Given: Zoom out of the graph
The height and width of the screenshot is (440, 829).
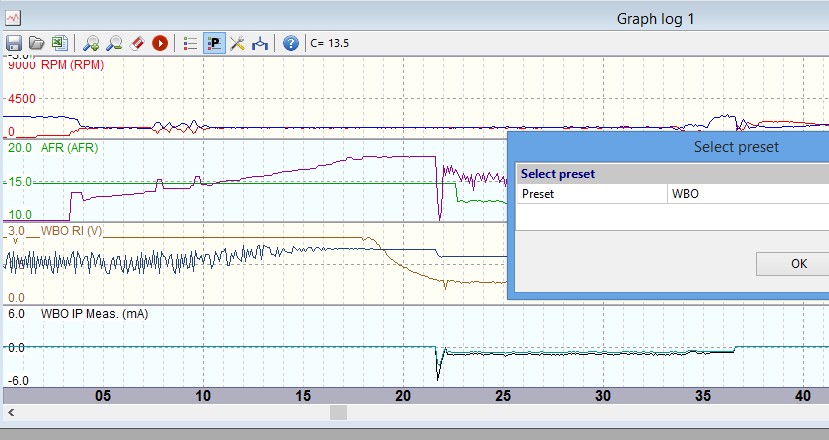Looking at the screenshot, I should click(x=114, y=43).
